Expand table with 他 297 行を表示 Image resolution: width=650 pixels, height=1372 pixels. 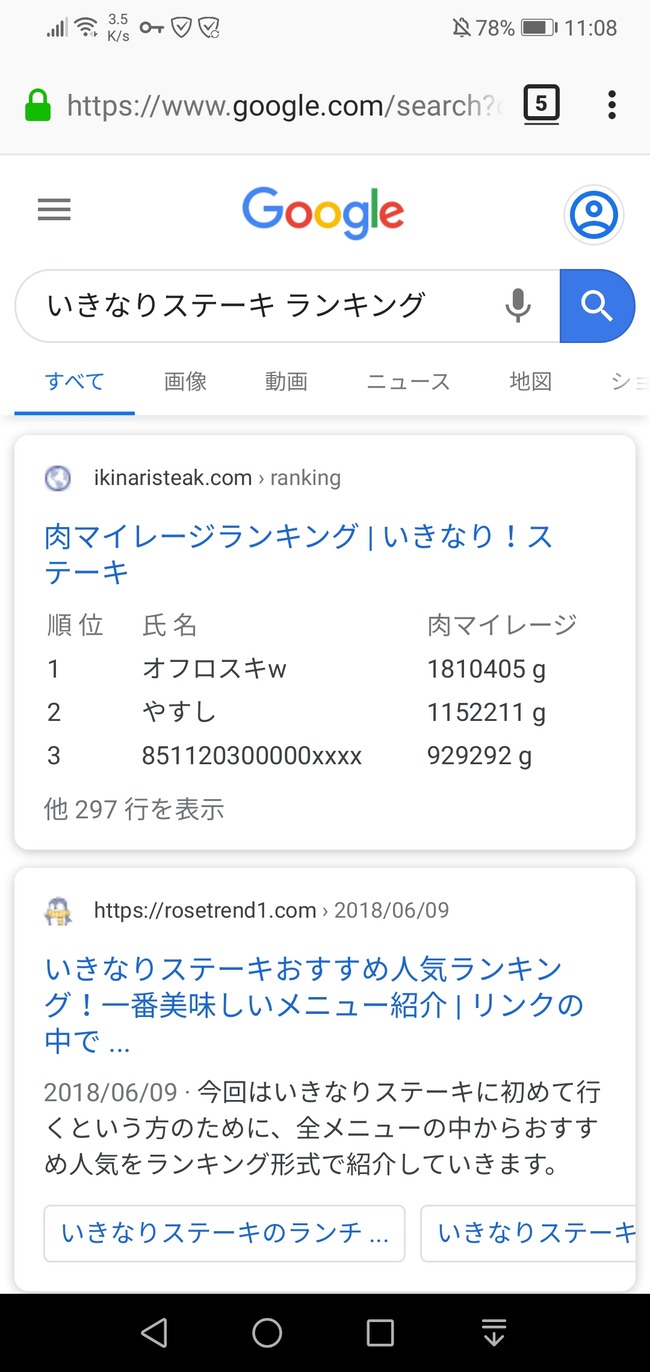tap(134, 809)
